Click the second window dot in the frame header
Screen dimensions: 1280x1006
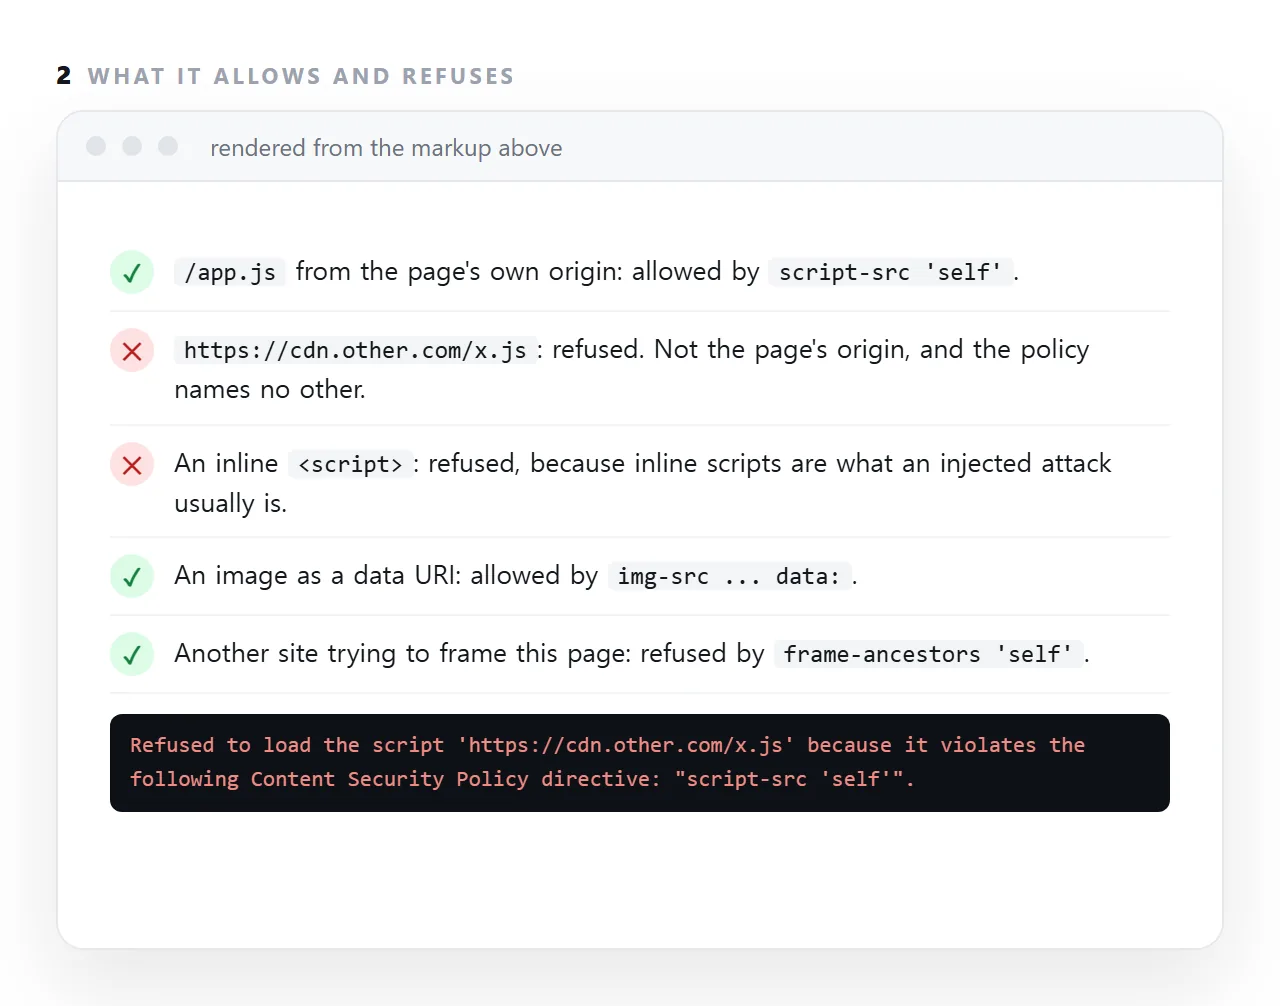coord(132,146)
